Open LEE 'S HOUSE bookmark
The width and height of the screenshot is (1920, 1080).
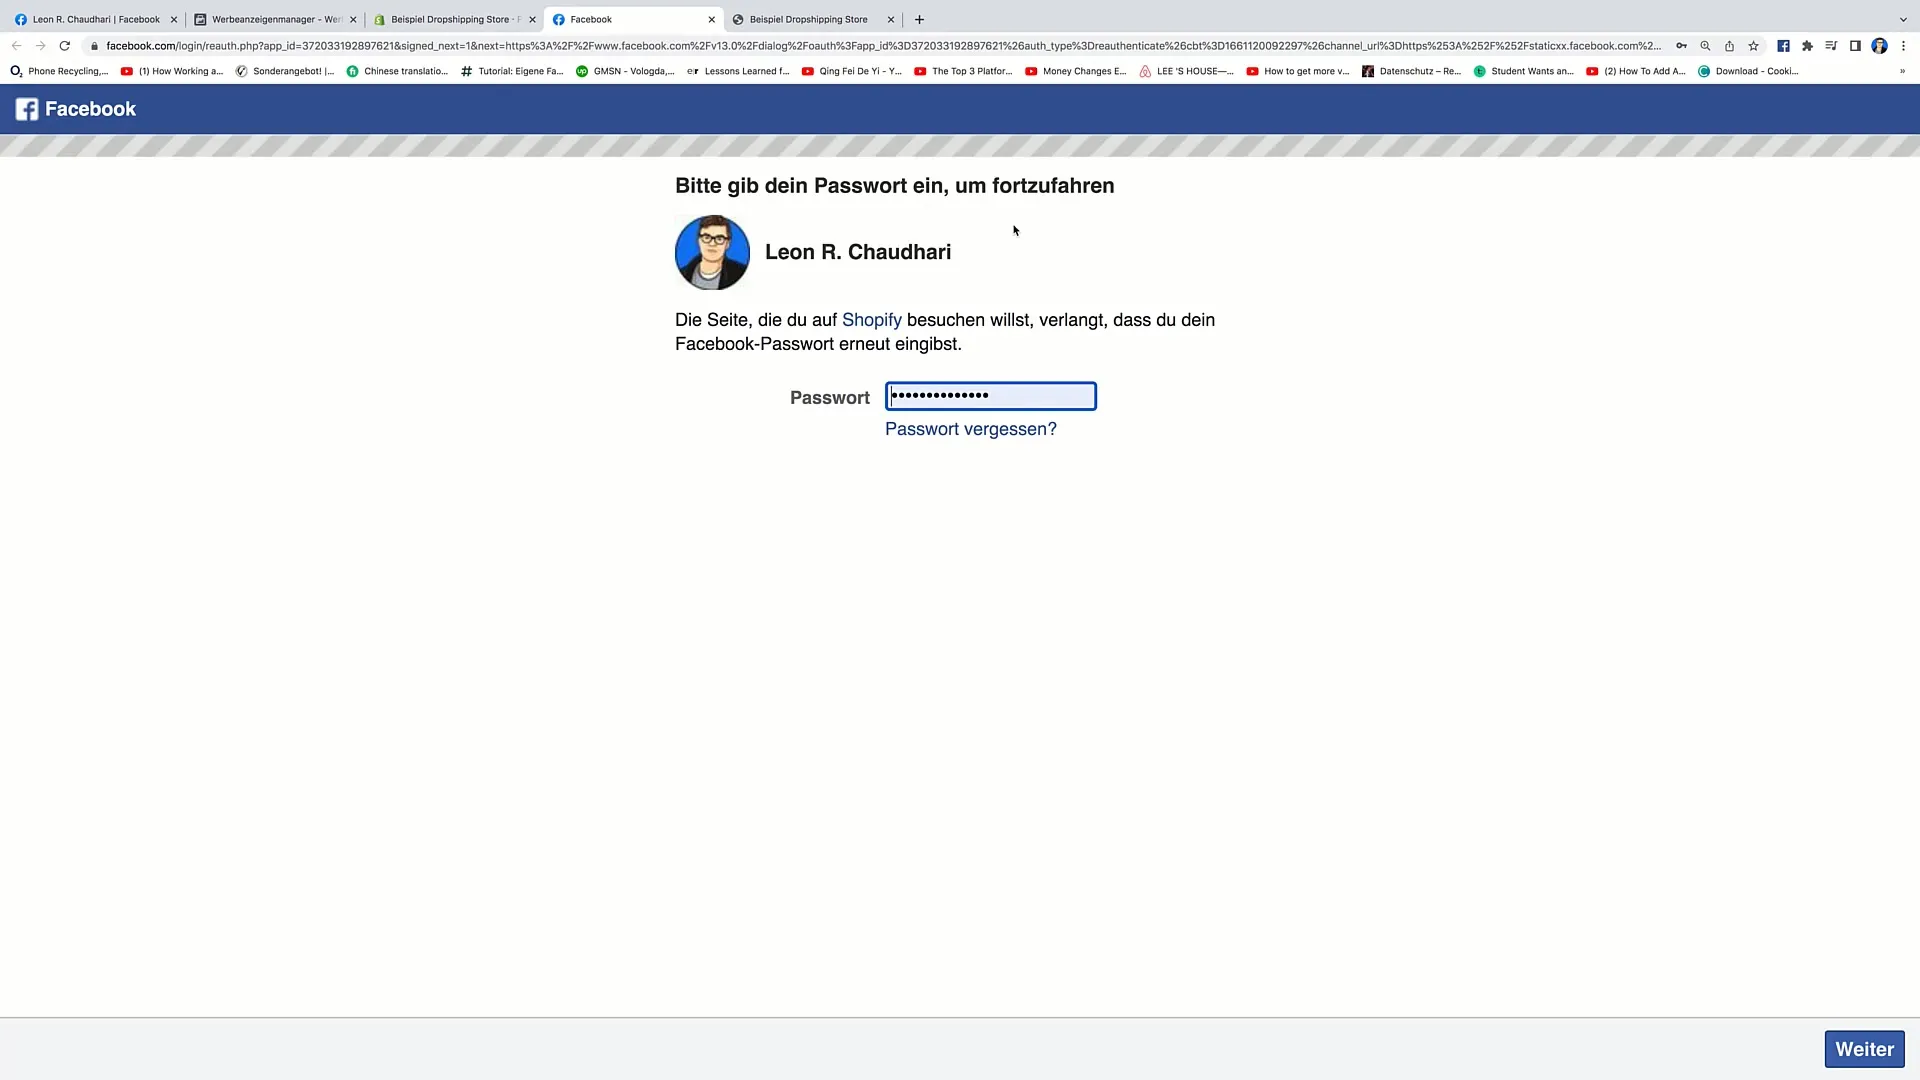point(1187,71)
